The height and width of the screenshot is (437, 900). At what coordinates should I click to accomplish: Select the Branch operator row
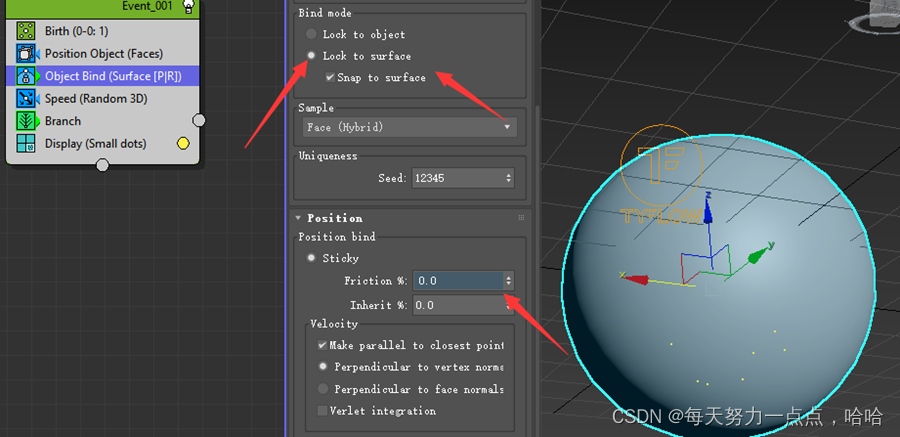(x=103, y=121)
